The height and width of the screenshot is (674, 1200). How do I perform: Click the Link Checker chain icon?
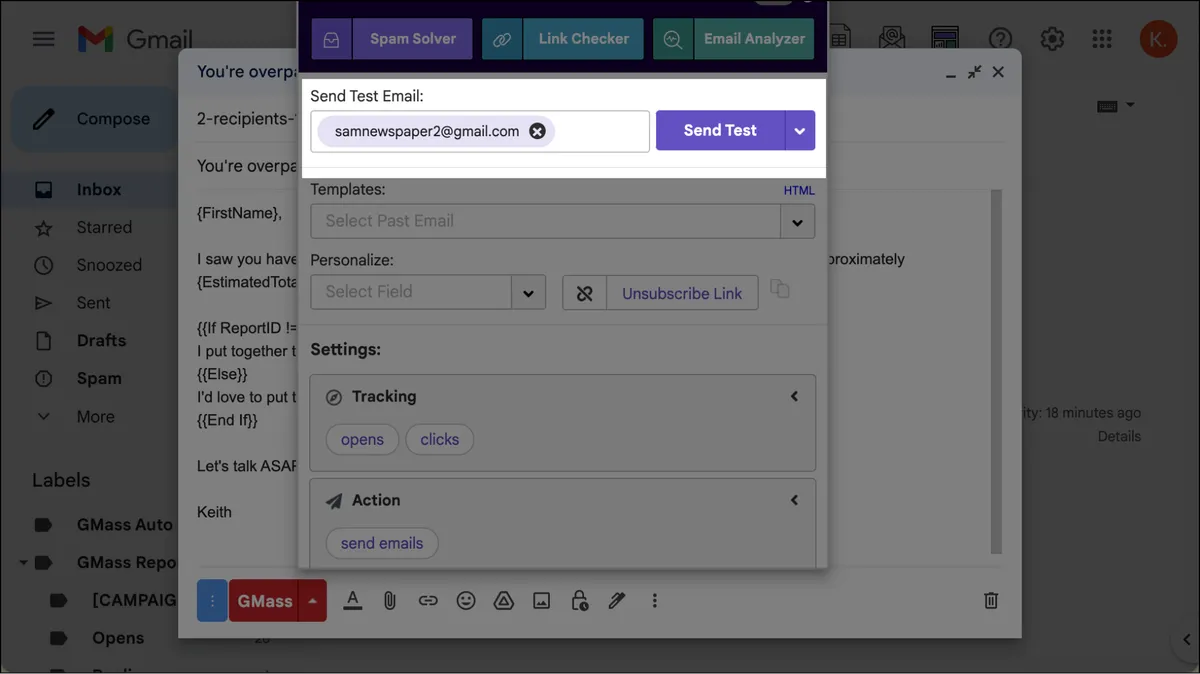point(502,40)
